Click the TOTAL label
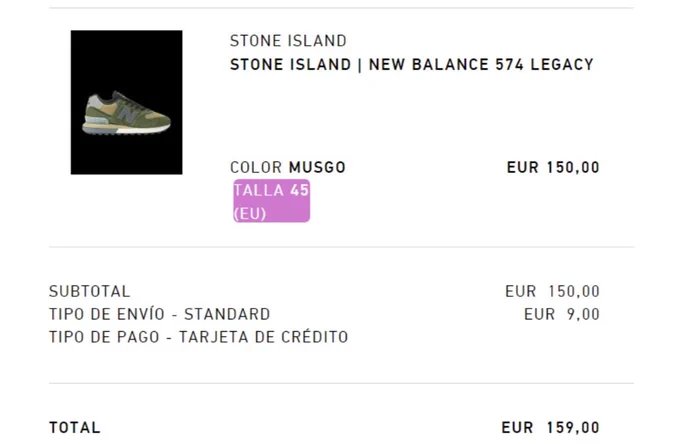Image resolution: width=680 pixels, height=444 pixels. click(75, 428)
